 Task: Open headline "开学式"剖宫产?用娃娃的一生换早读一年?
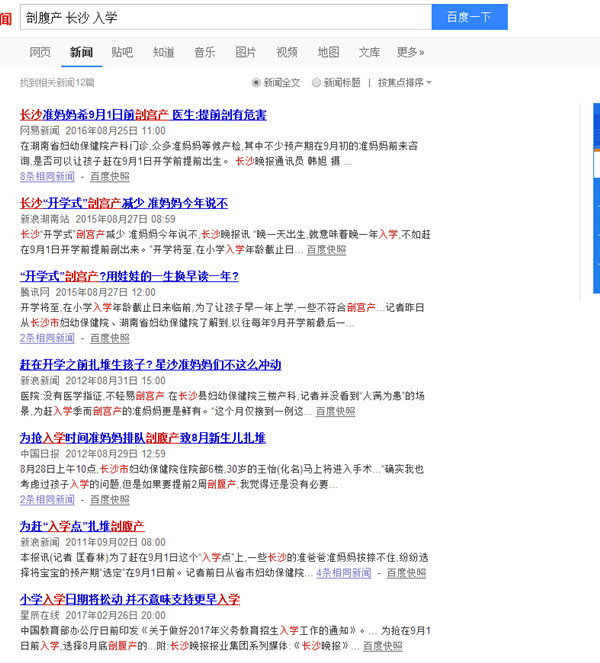(129, 276)
